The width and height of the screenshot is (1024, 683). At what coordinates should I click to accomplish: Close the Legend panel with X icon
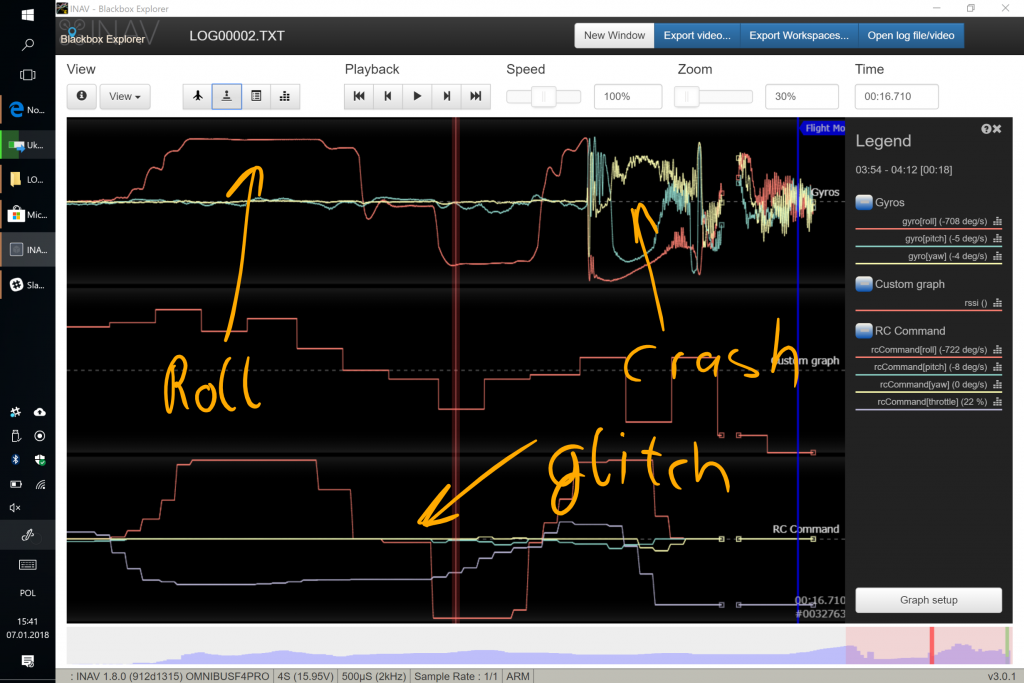pos(997,129)
